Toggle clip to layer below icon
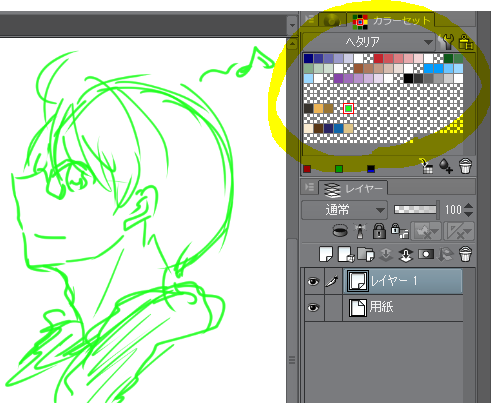 point(339,231)
